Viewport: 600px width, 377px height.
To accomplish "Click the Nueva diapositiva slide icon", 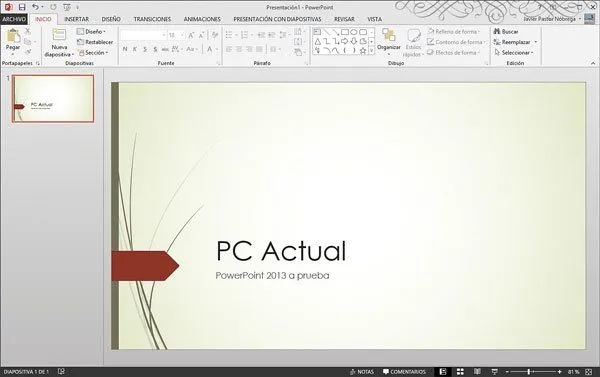I will coord(59,35).
